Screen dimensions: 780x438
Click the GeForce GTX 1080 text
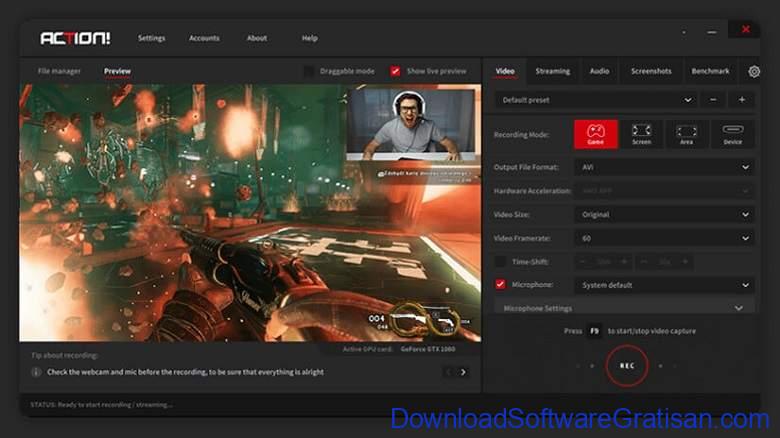428,349
